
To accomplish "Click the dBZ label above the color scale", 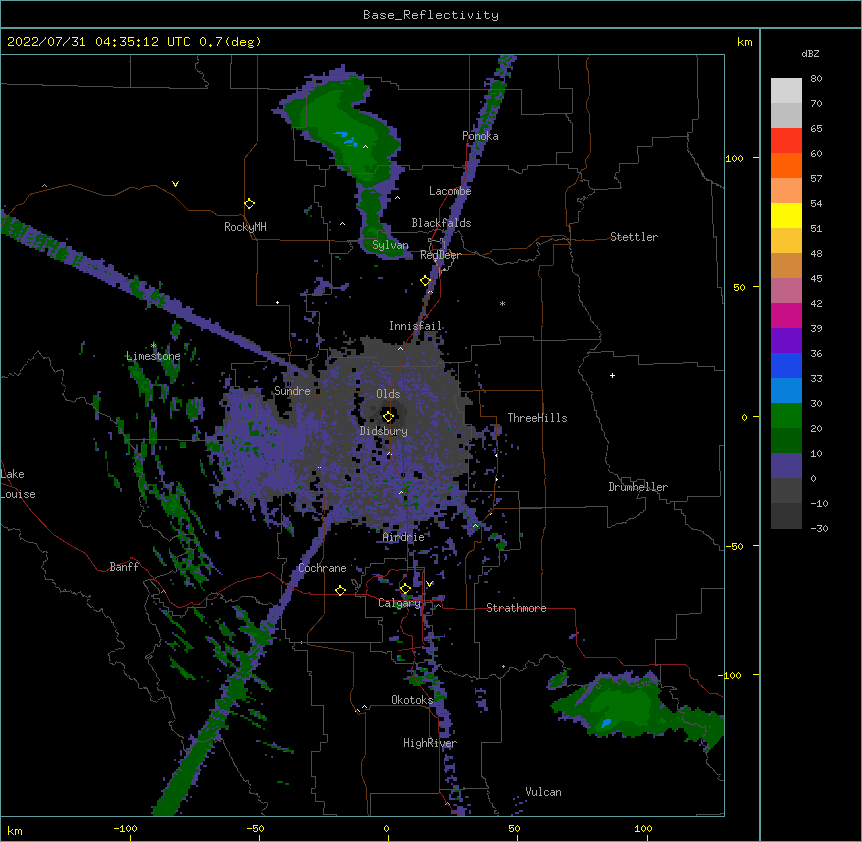I will point(810,54).
